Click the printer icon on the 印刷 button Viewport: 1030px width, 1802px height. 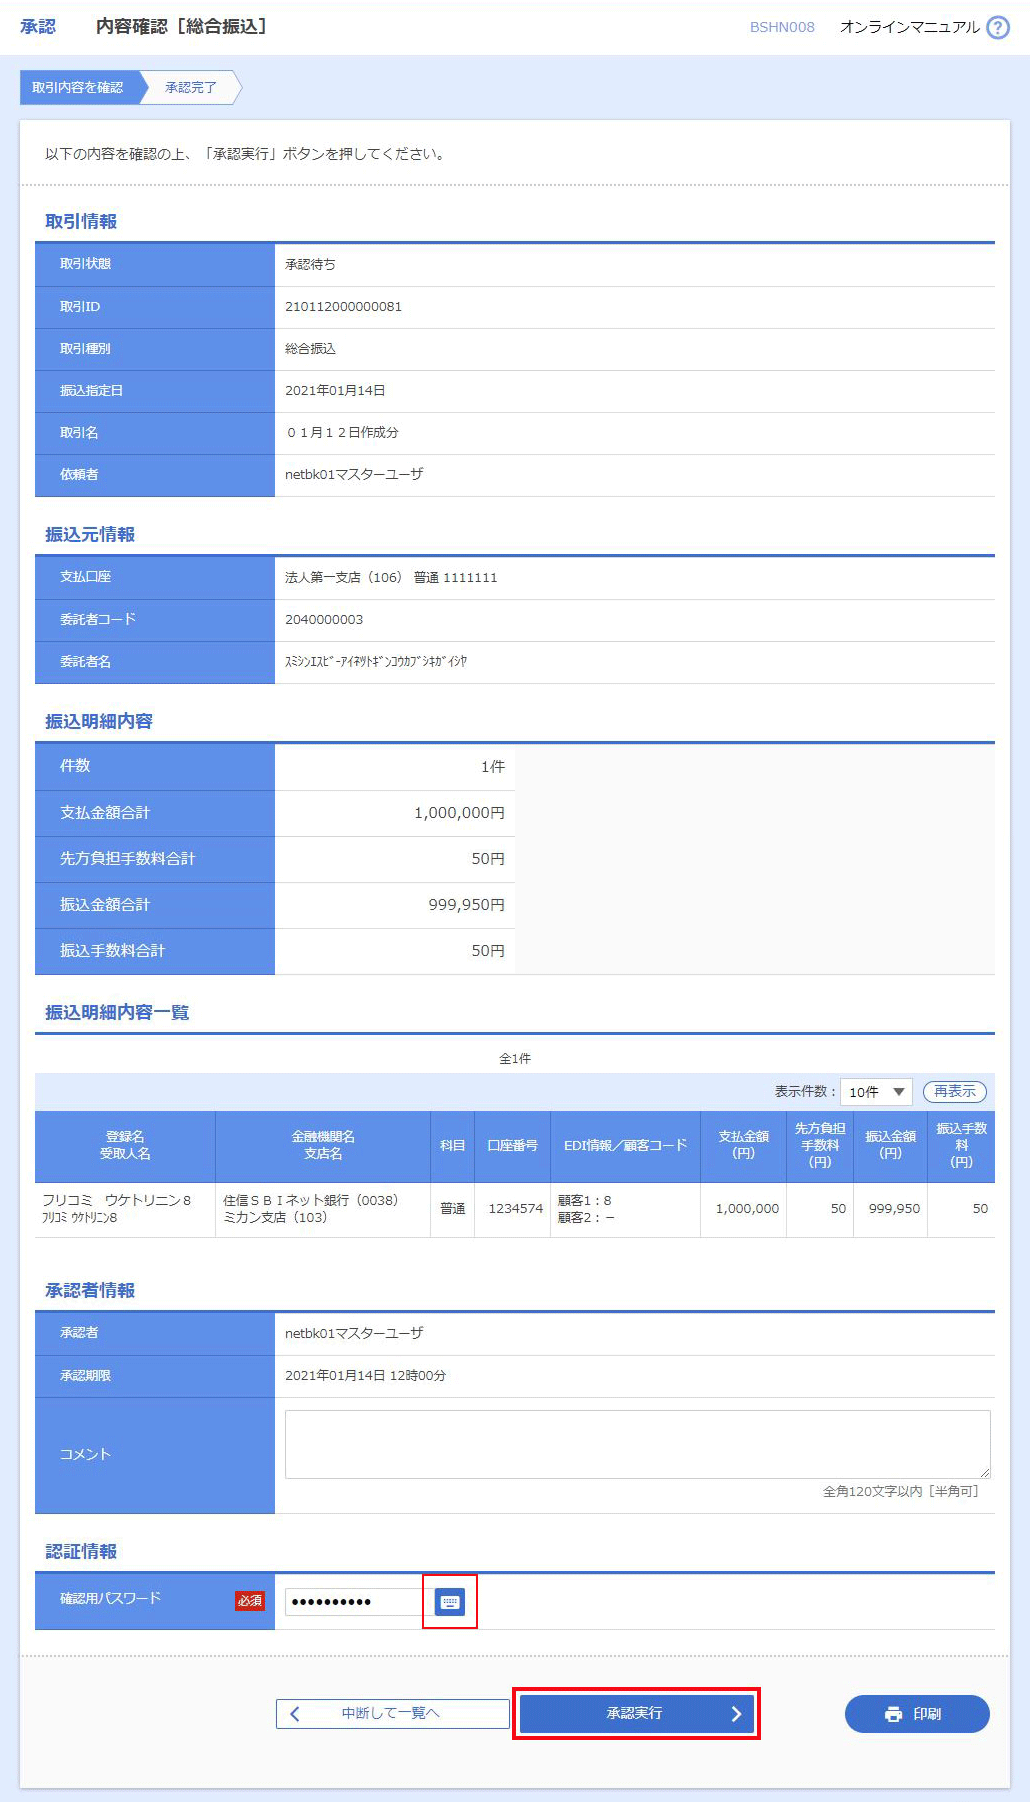point(893,1714)
